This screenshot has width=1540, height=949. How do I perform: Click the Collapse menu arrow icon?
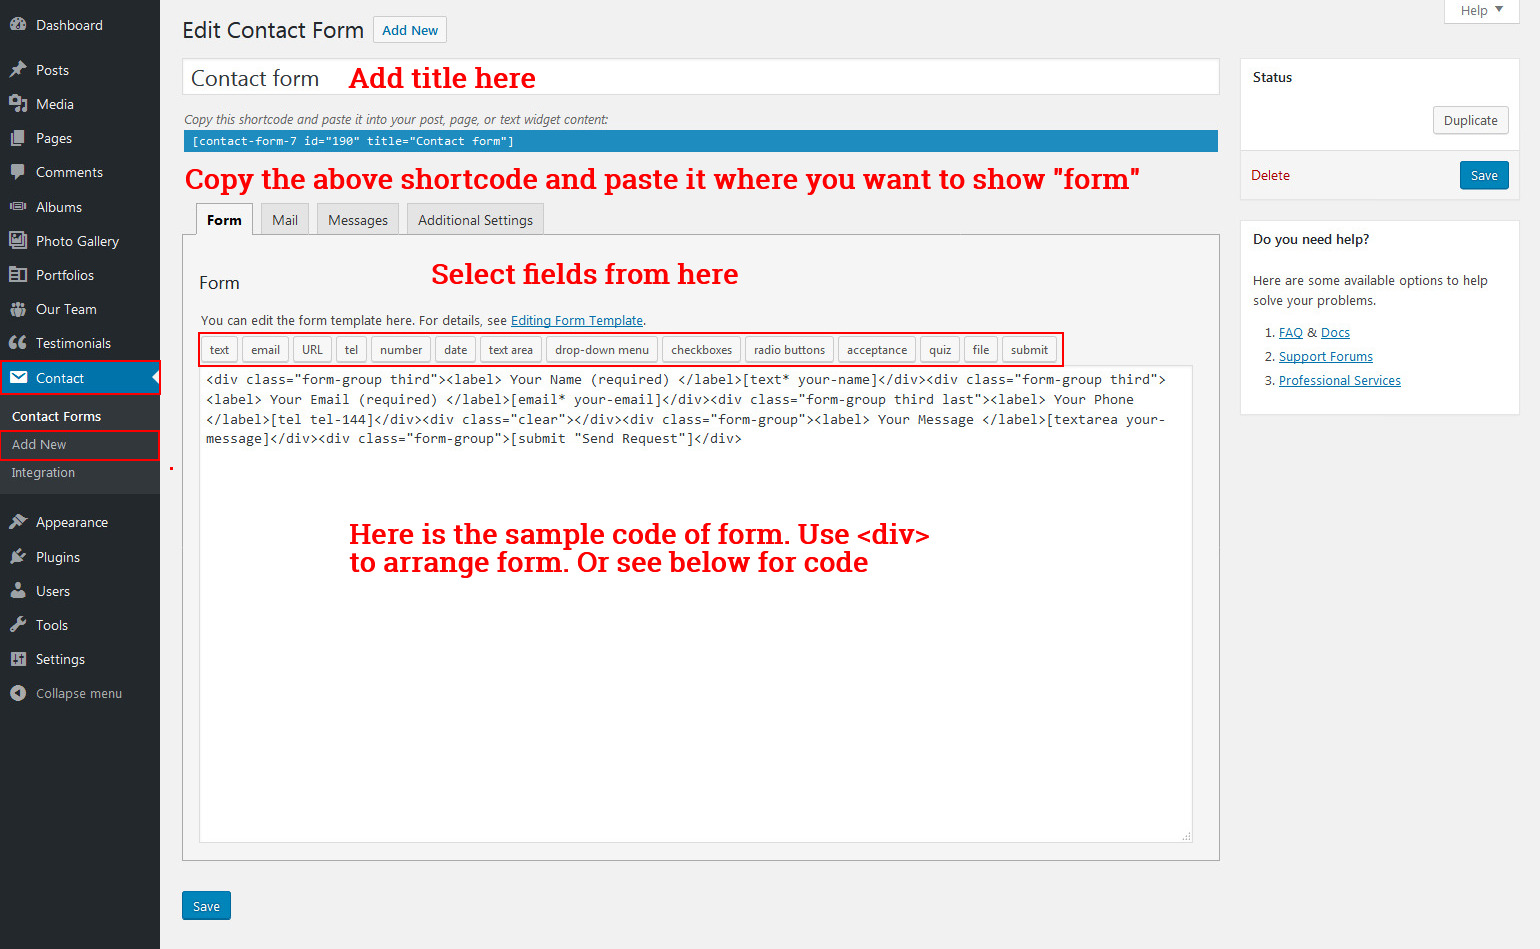18,693
